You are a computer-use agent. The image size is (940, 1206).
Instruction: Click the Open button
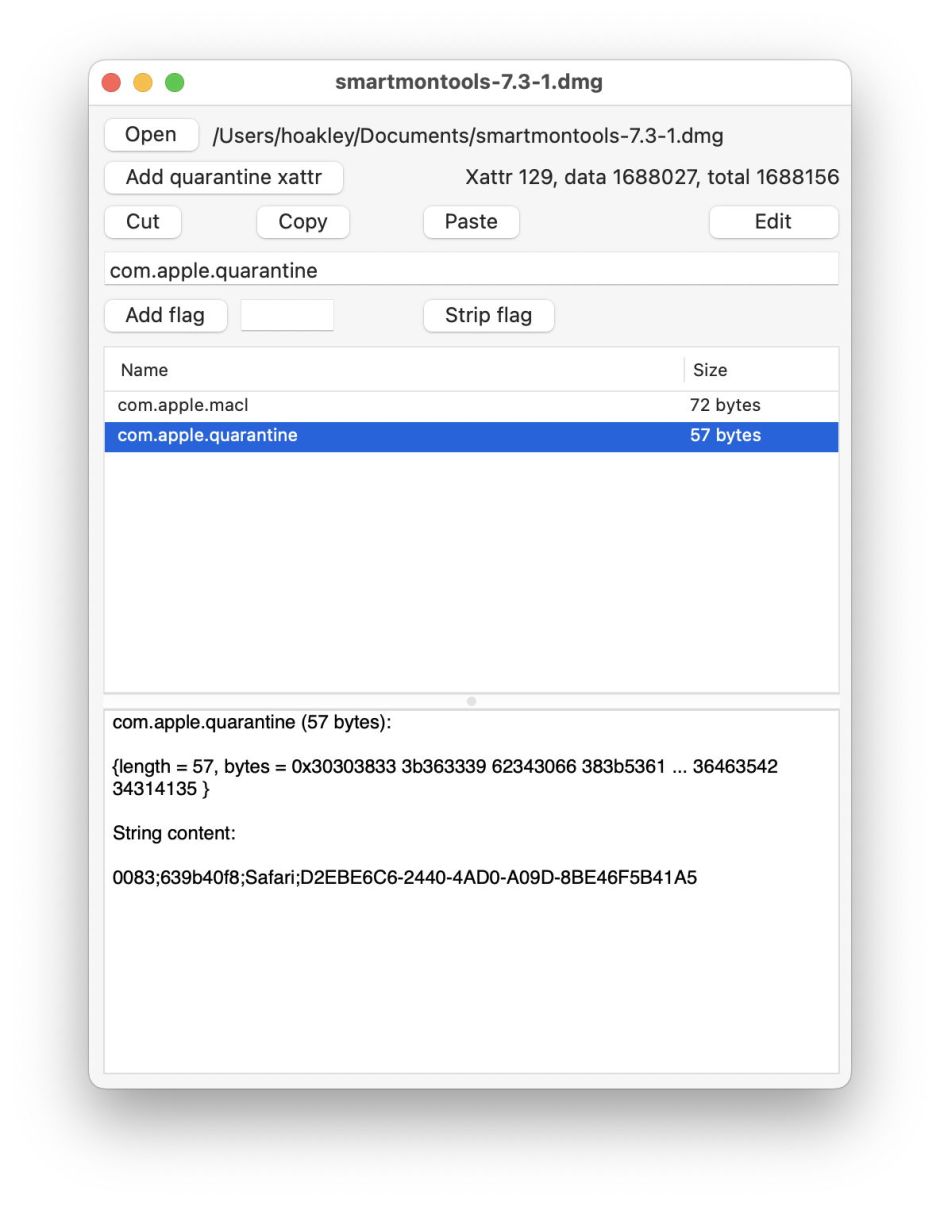click(x=150, y=134)
